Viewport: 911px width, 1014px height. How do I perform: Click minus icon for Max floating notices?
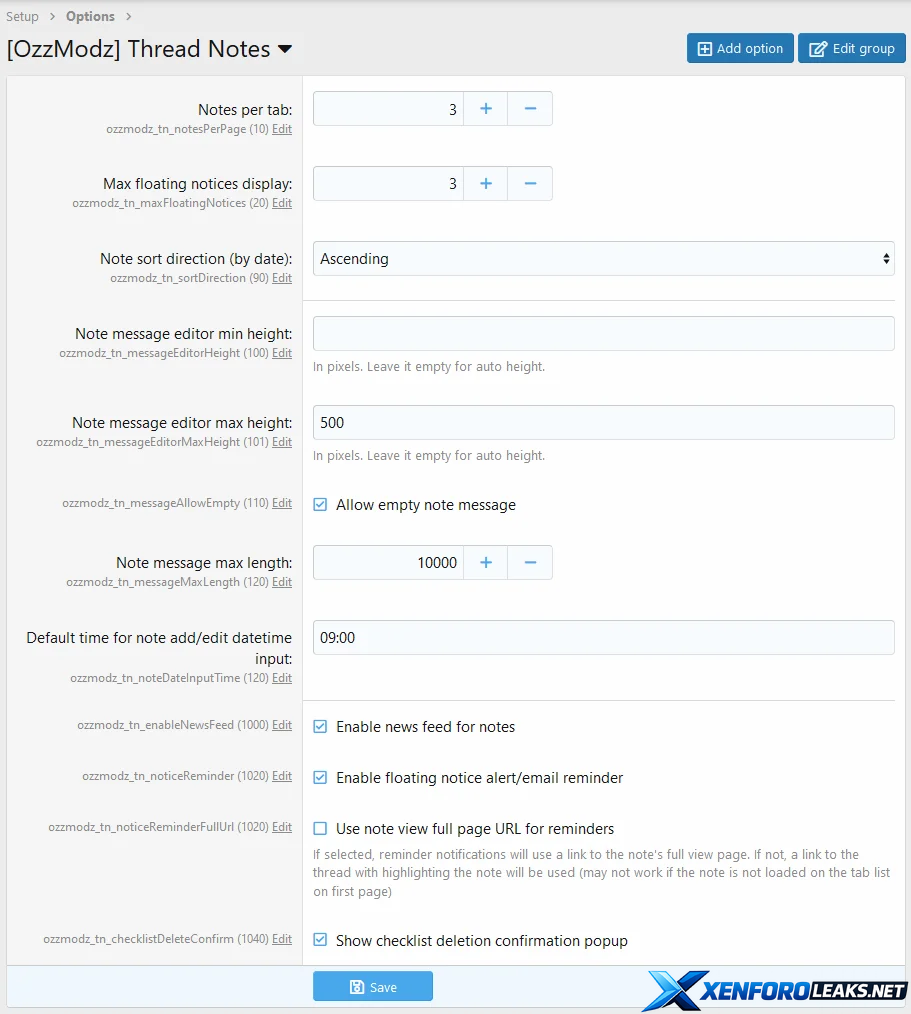(x=530, y=184)
